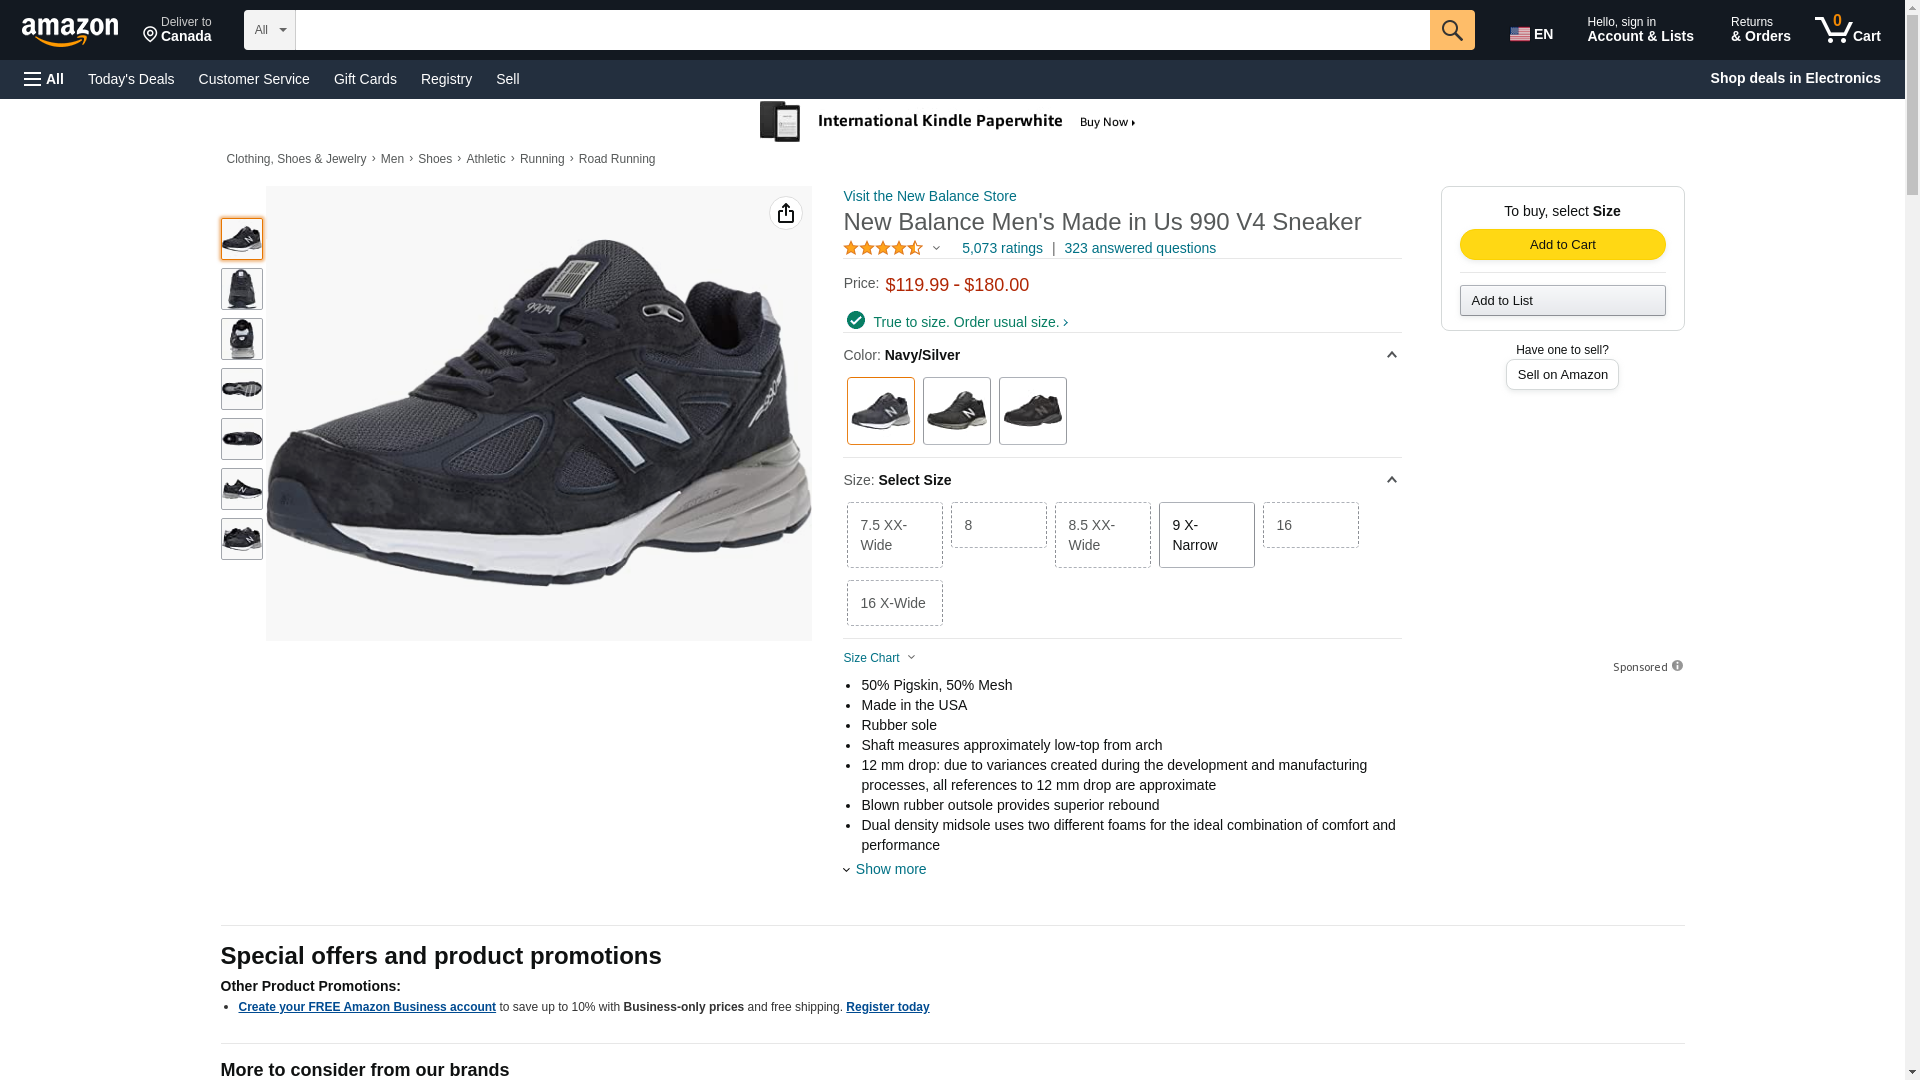Visit the New Balance Store link
This screenshot has height=1080, width=1920.
[x=929, y=196]
